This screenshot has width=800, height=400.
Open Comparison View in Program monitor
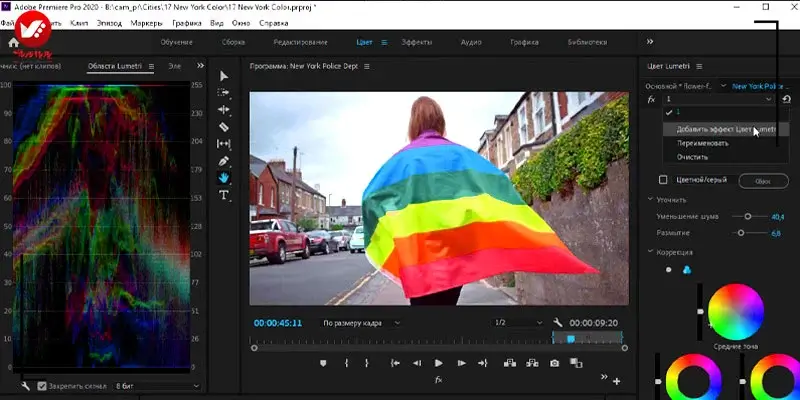point(576,363)
